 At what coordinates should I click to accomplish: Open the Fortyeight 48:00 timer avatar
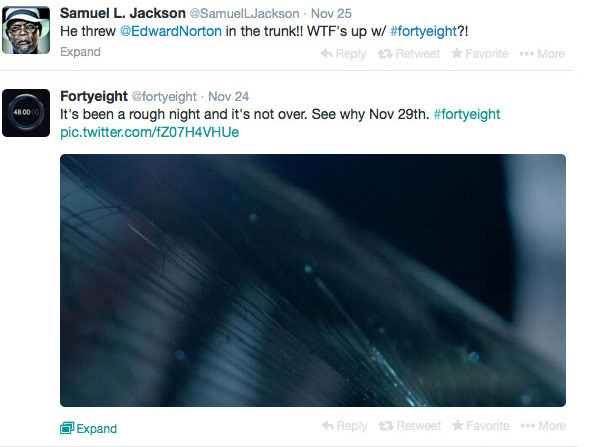point(26,113)
